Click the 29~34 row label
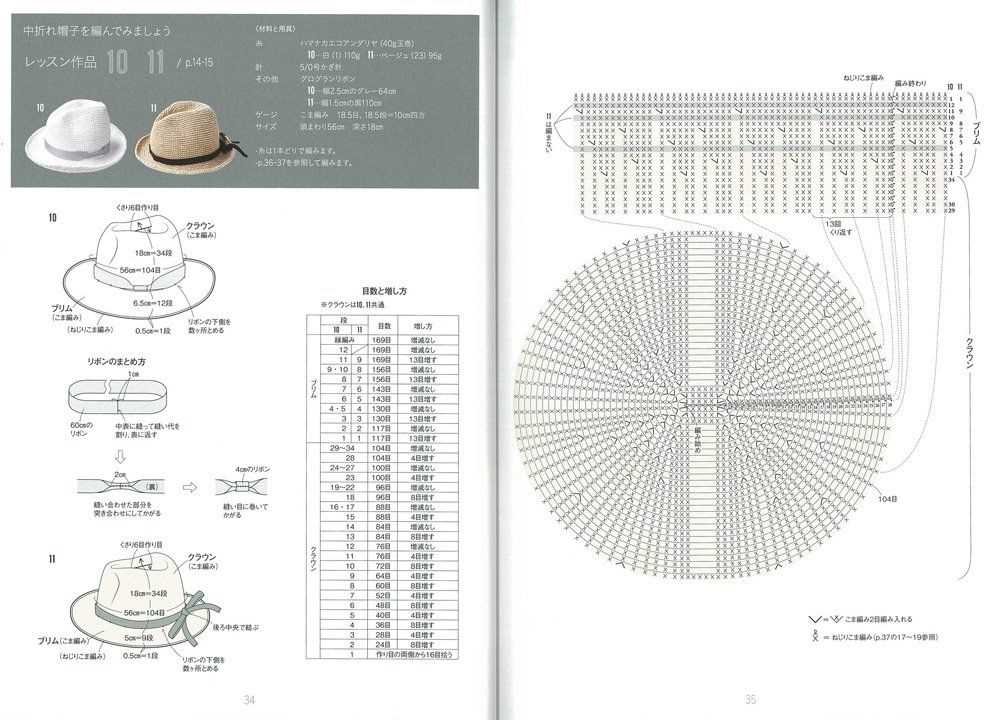The image size is (1000, 720). click(342, 448)
